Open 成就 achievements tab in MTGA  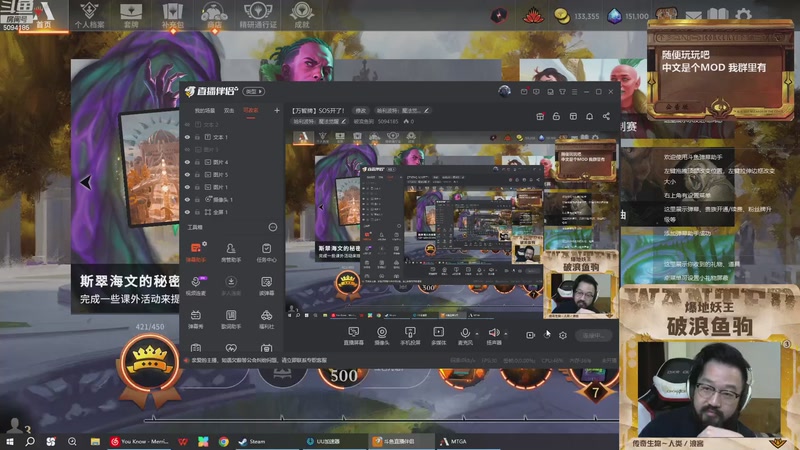pyautogui.click(x=302, y=15)
